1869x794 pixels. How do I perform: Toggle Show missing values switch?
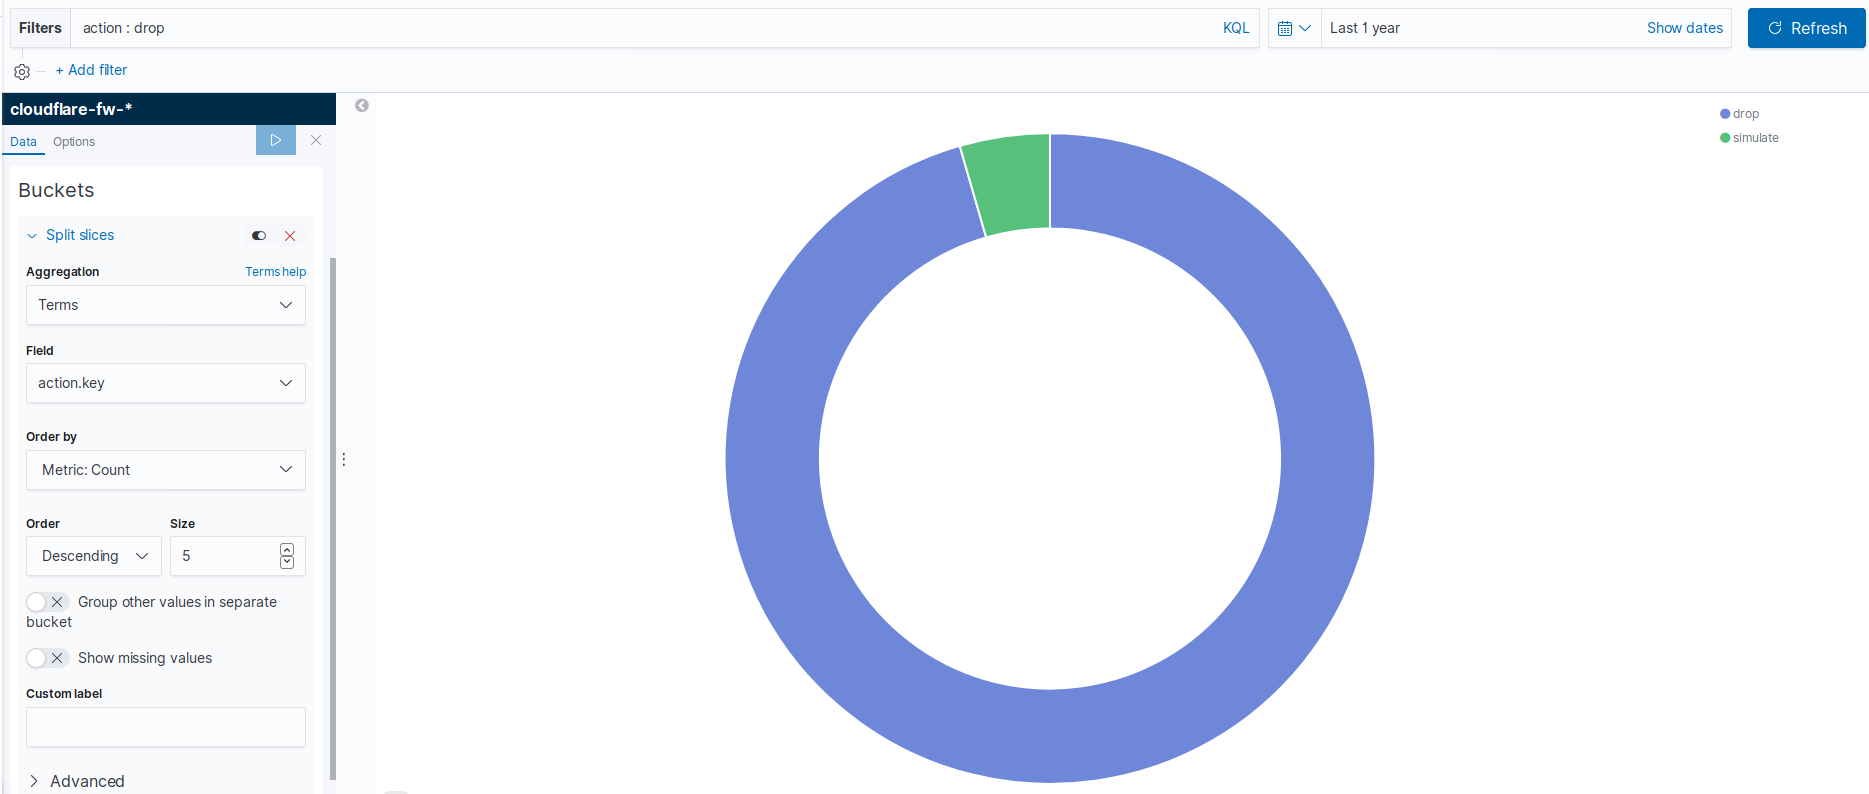click(47, 658)
